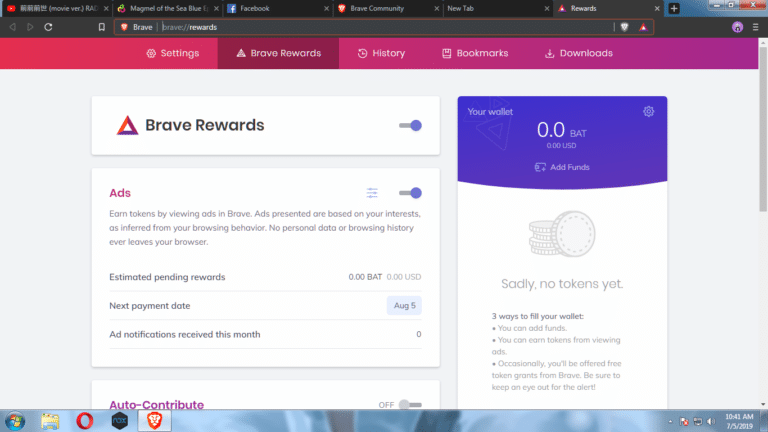Viewport: 768px width, 432px height.
Task: Bookmark this page with bookmark icon
Action: coord(101,27)
